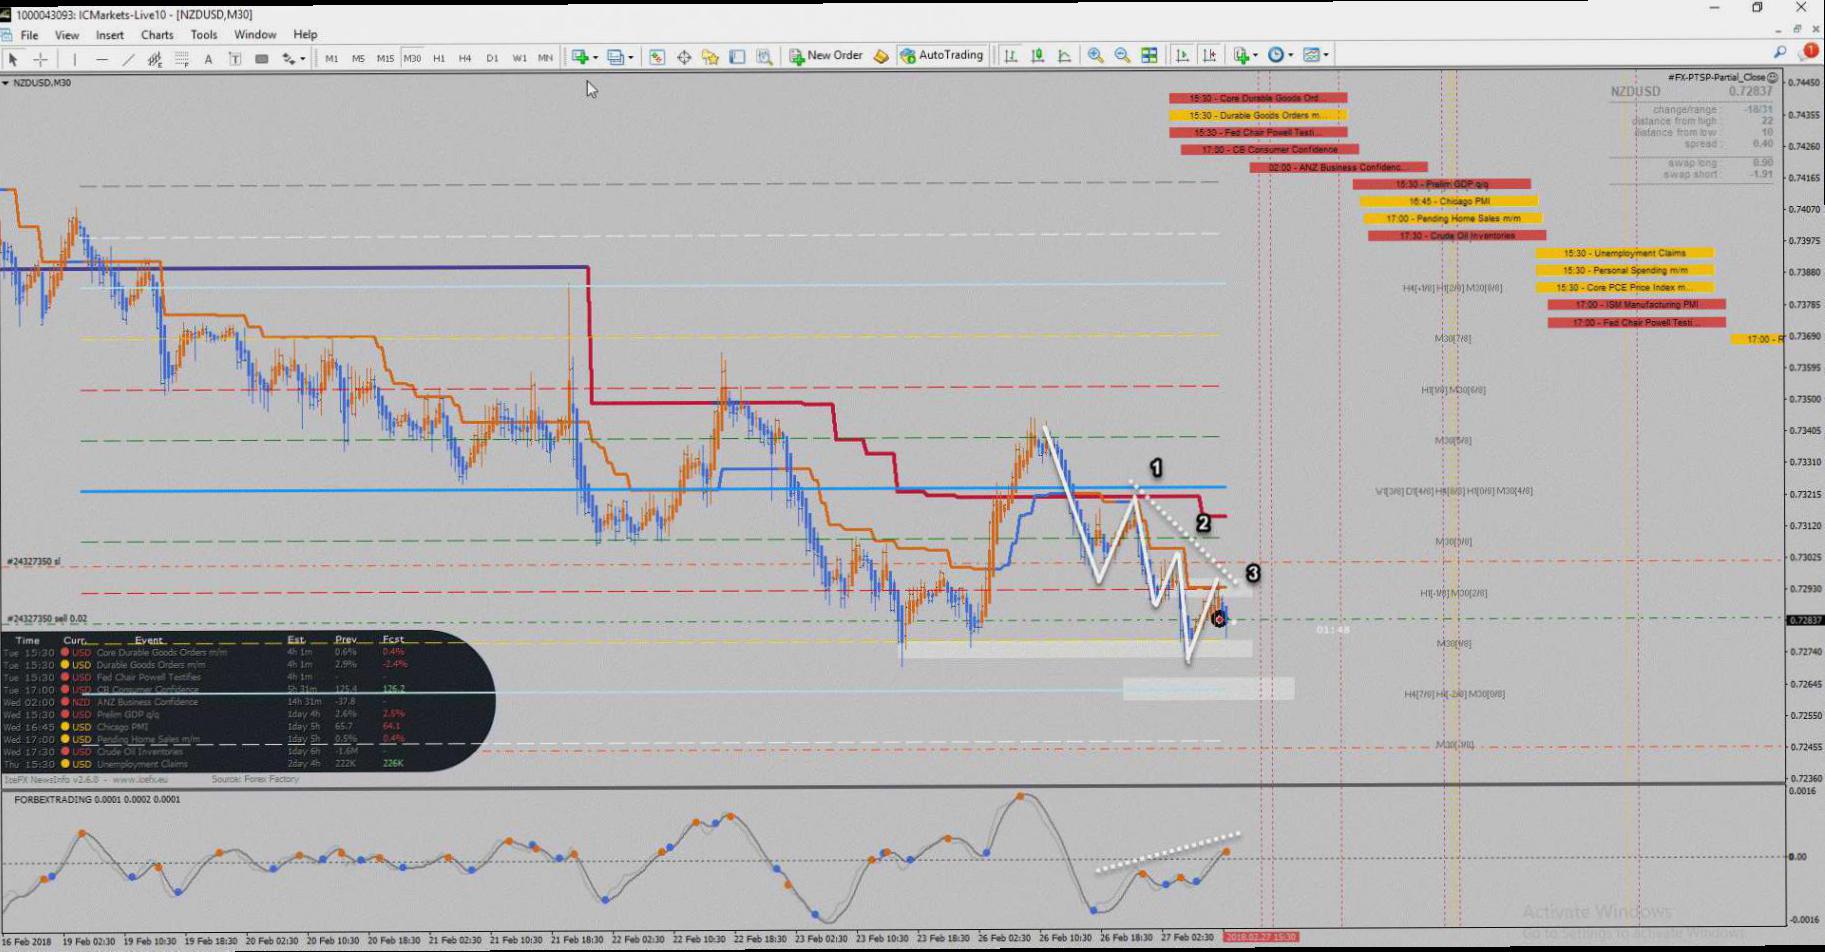Toggle the AutoTrading button

942,56
